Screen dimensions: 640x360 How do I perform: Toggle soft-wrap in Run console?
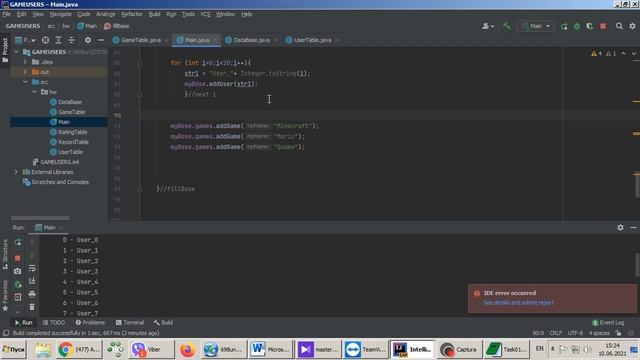click(x=32, y=268)
